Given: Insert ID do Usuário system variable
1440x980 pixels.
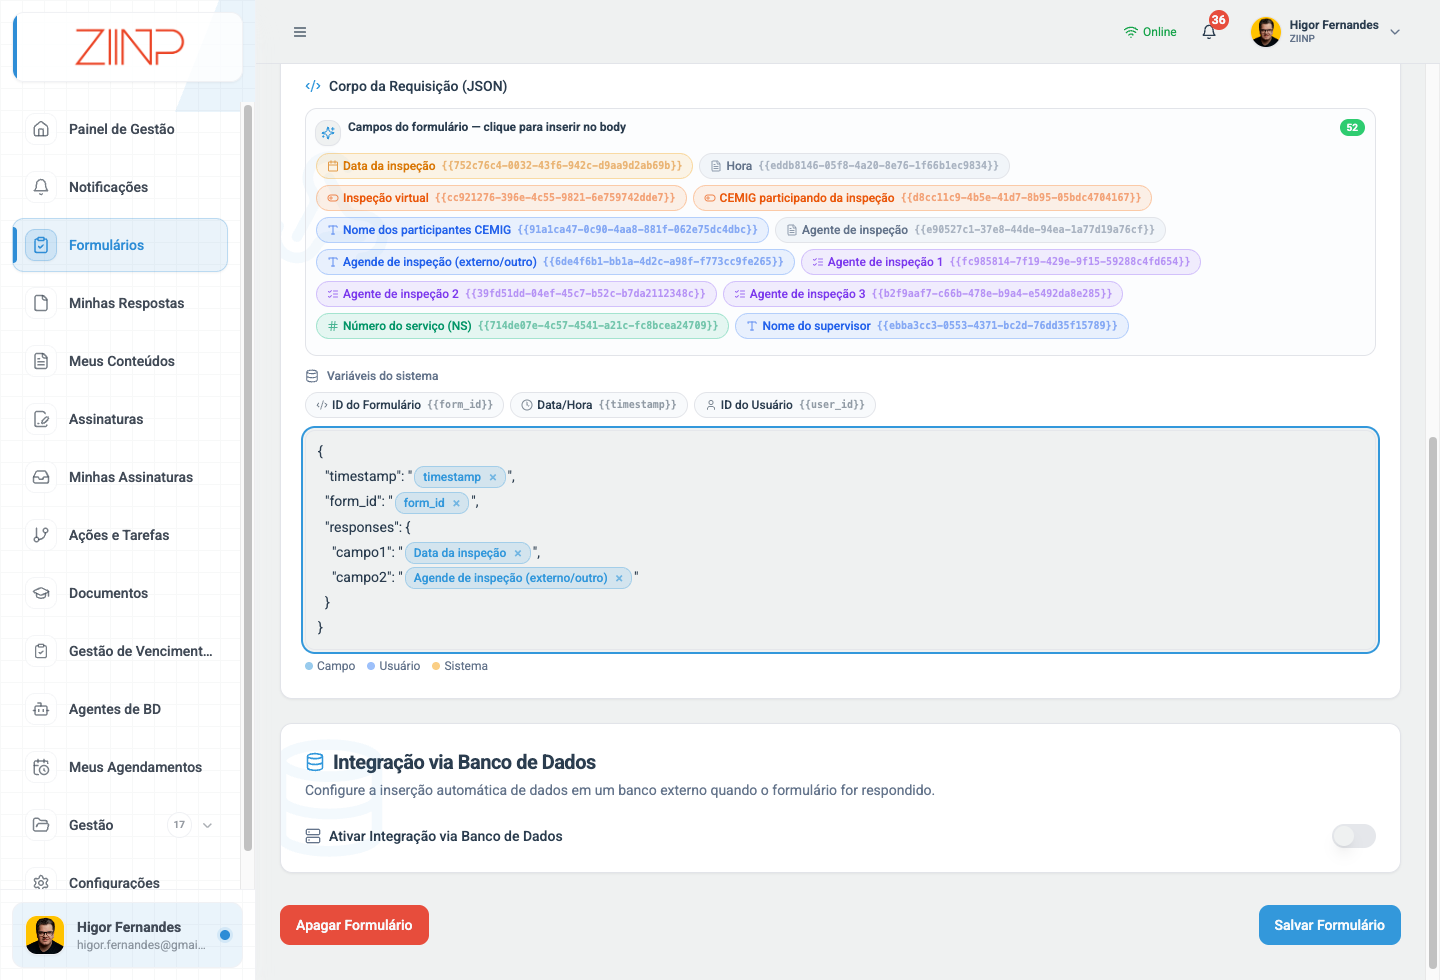Looking at the screenshot, I should [x=784, y=405].
